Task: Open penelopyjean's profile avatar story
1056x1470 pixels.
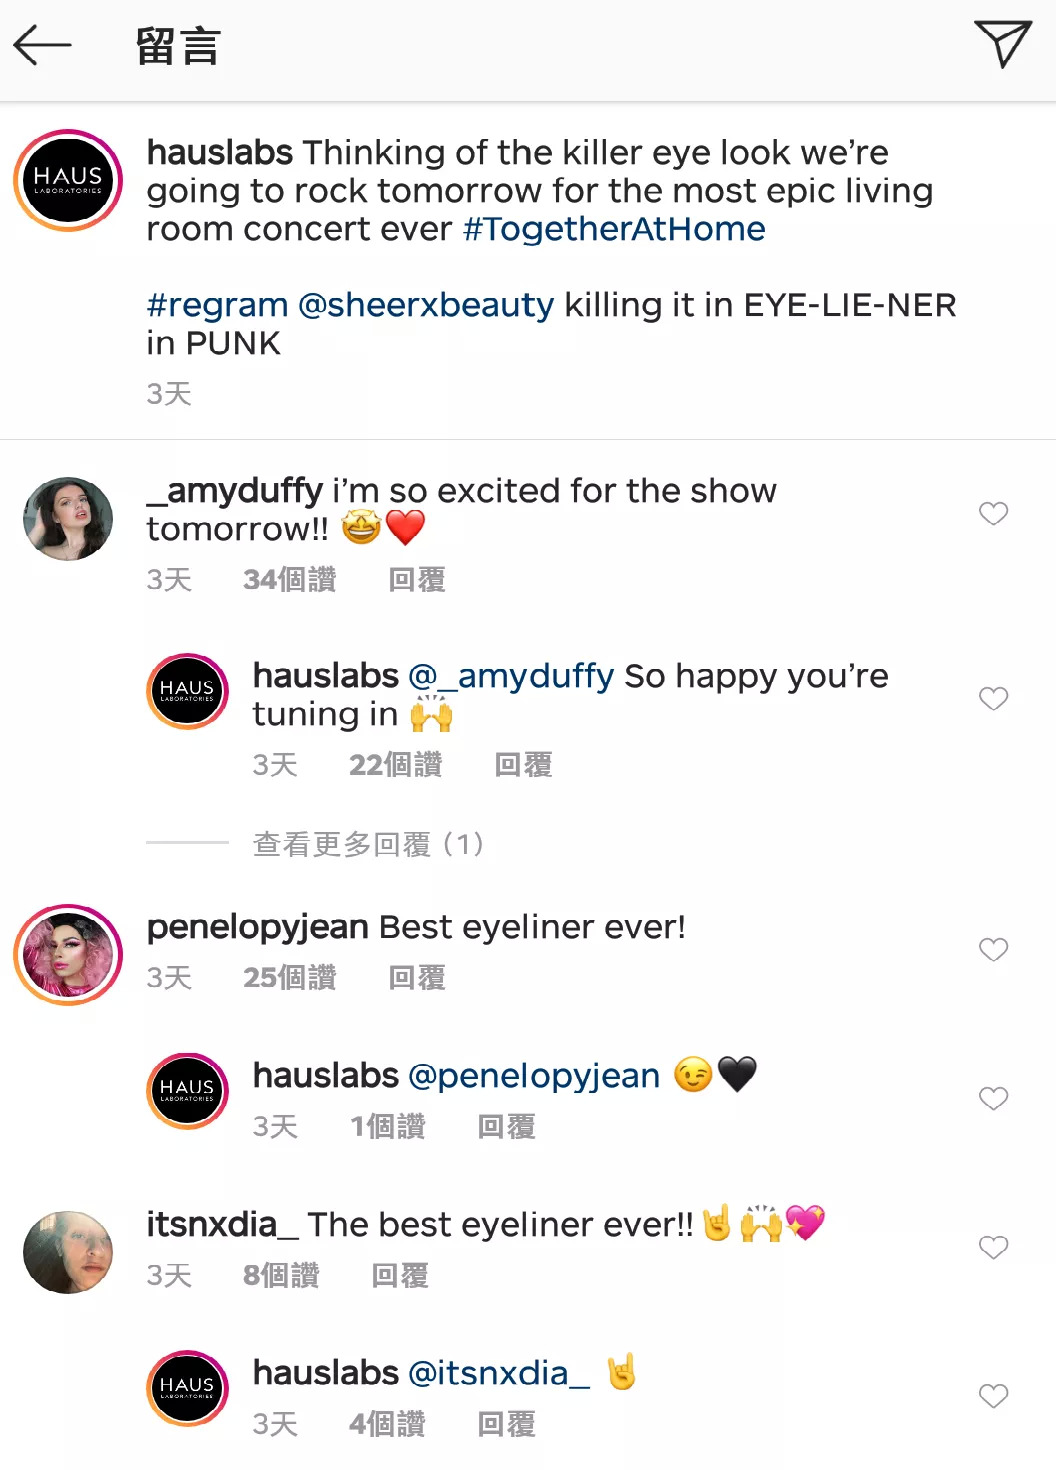Action: pyautogui.click(x=68, y=955)
